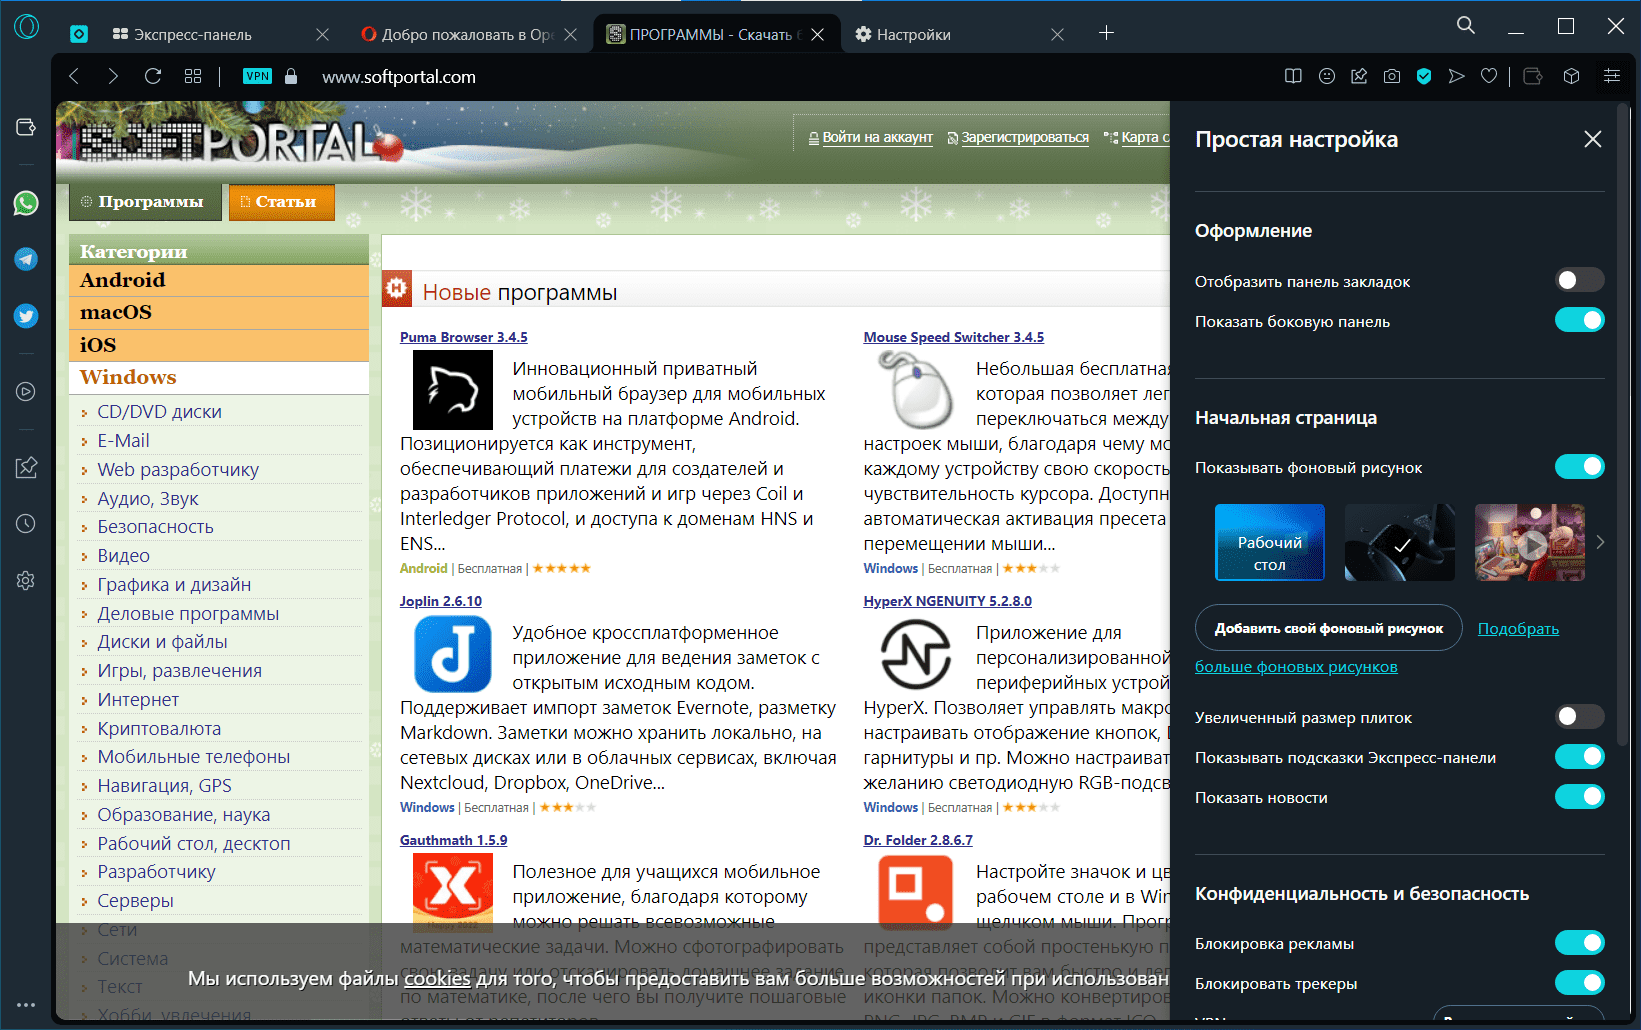The height and width of the screenshot is (1030, 1641).
Task: Close the Простая настройка panel
Action: 1593,139
